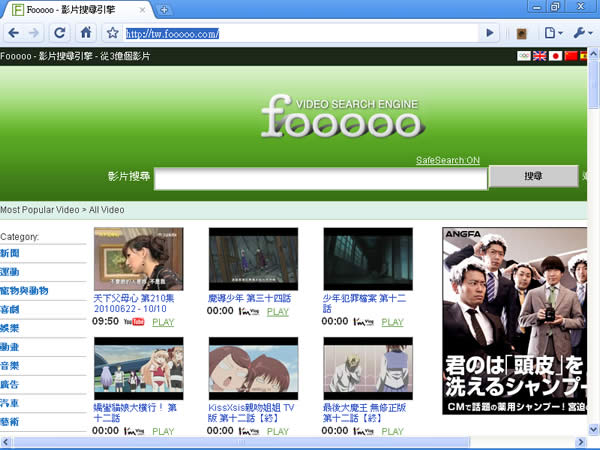Open the home page icon
600x450 pixels.
click(86, 33)
